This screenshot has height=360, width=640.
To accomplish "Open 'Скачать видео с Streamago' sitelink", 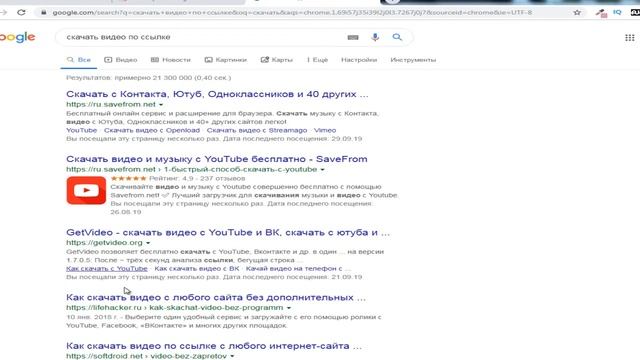I will click(257, 130).
